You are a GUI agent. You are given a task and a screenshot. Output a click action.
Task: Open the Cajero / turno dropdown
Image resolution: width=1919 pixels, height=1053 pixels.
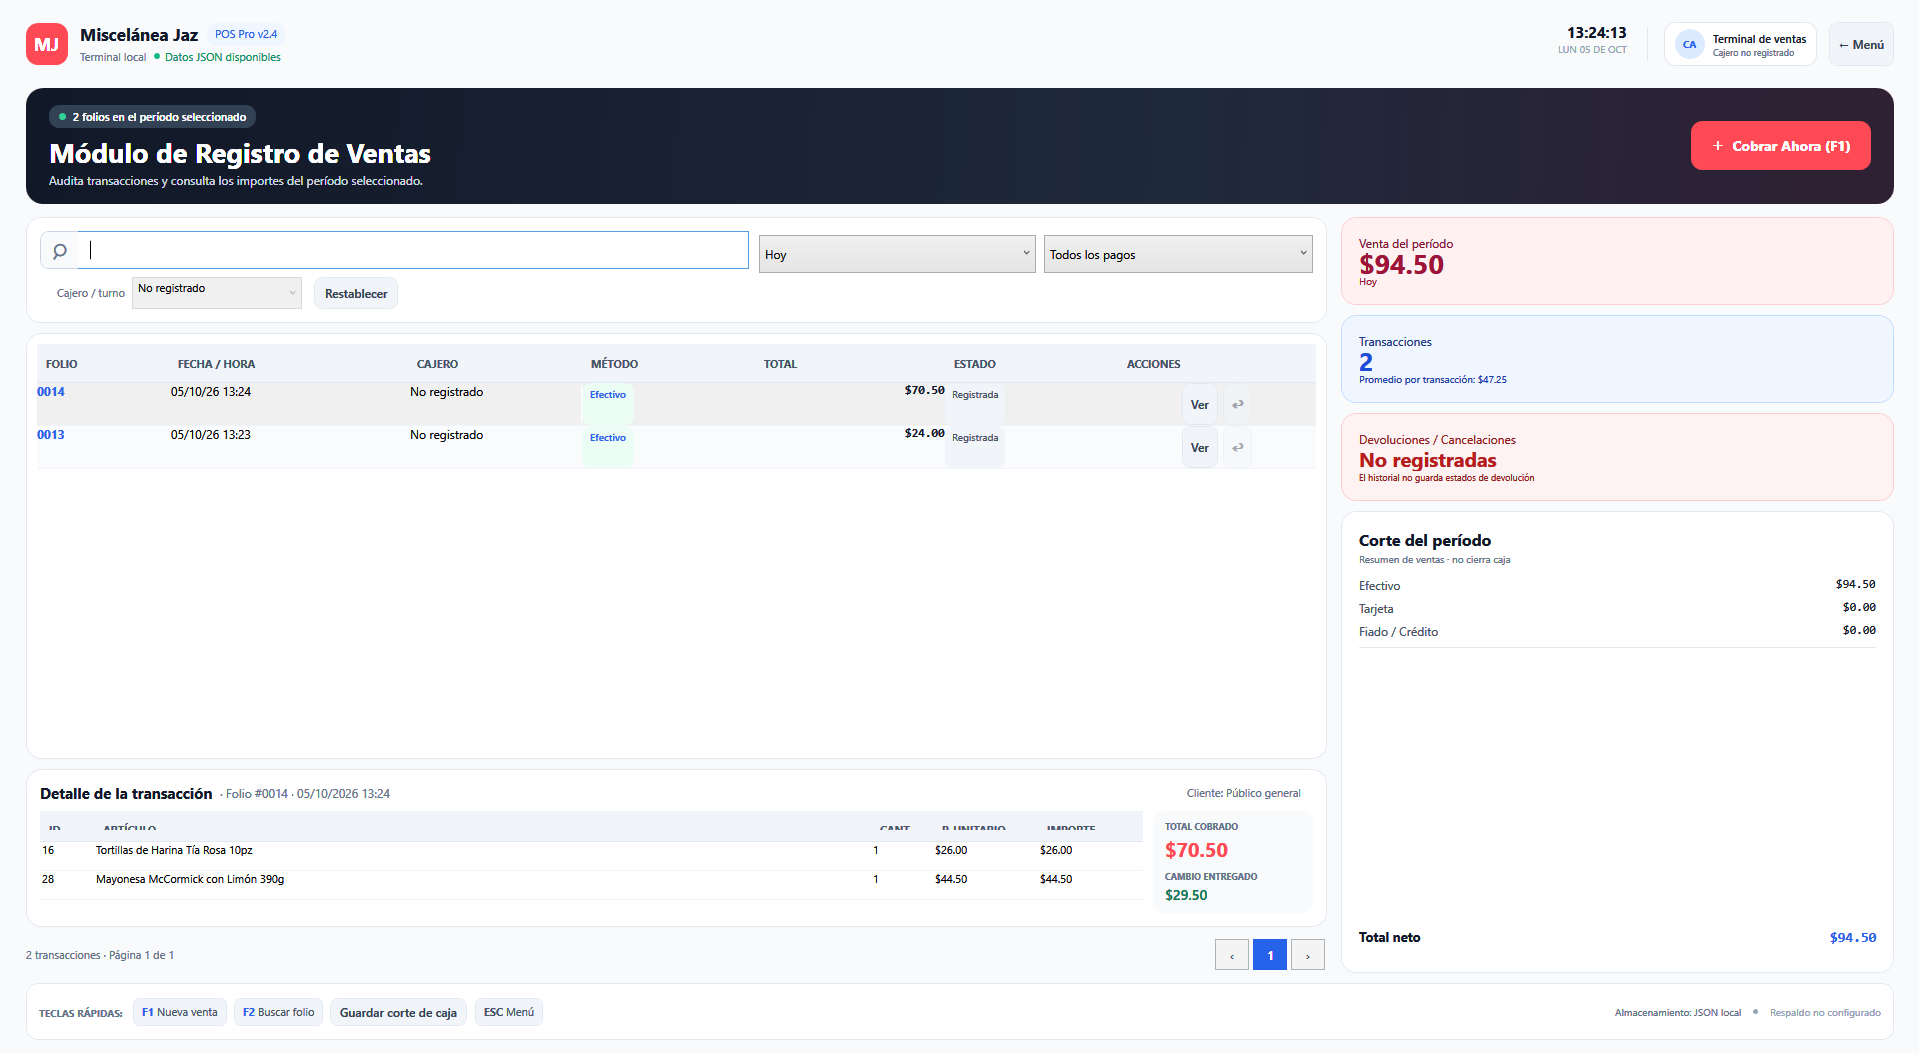pos(217,292)
